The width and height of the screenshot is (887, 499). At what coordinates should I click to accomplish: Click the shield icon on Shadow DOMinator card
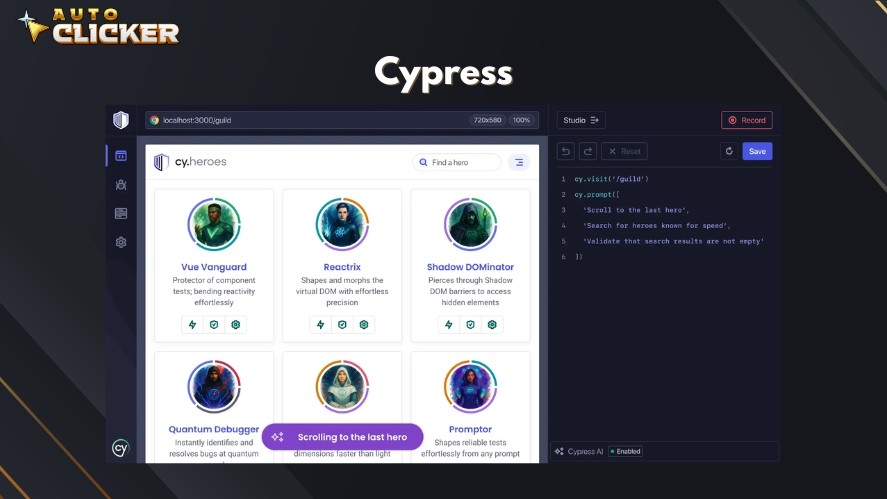click(471, 325)
